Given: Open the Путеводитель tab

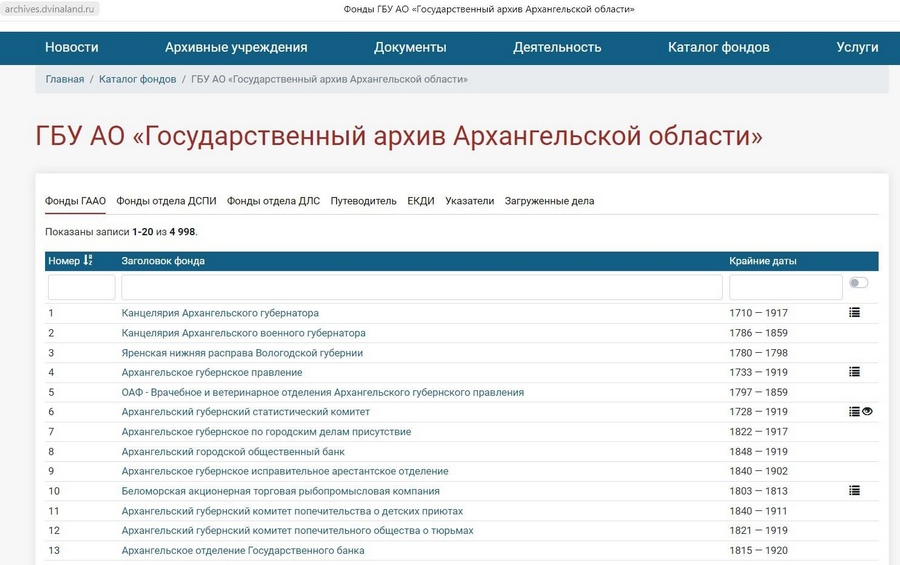Looking at the screenshot, I should click(363, 201).
